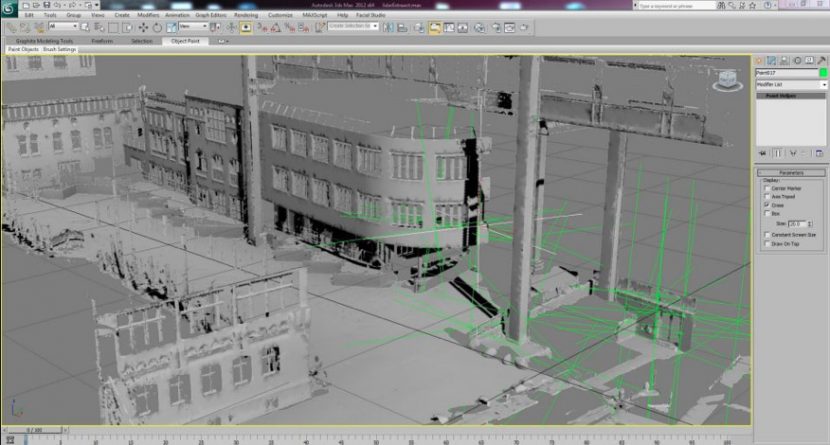Open the Modify panel tab icon

coord(770,62)
